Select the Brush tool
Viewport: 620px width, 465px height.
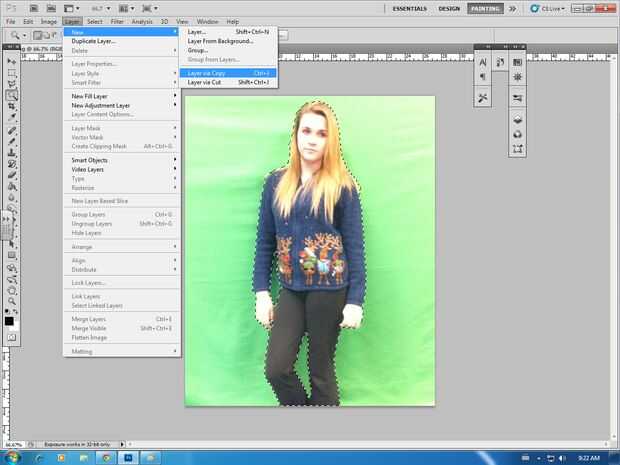point(11,141)
